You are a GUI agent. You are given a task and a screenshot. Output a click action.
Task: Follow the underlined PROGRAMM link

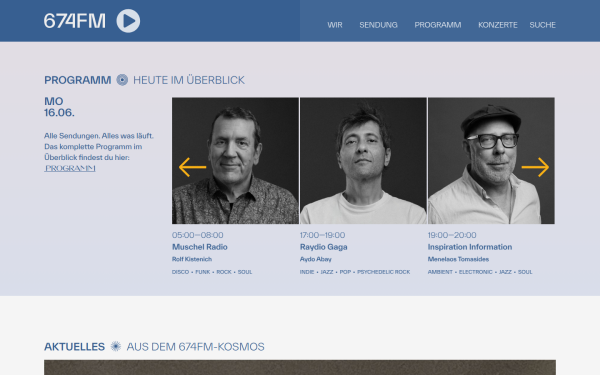[70, 168]
